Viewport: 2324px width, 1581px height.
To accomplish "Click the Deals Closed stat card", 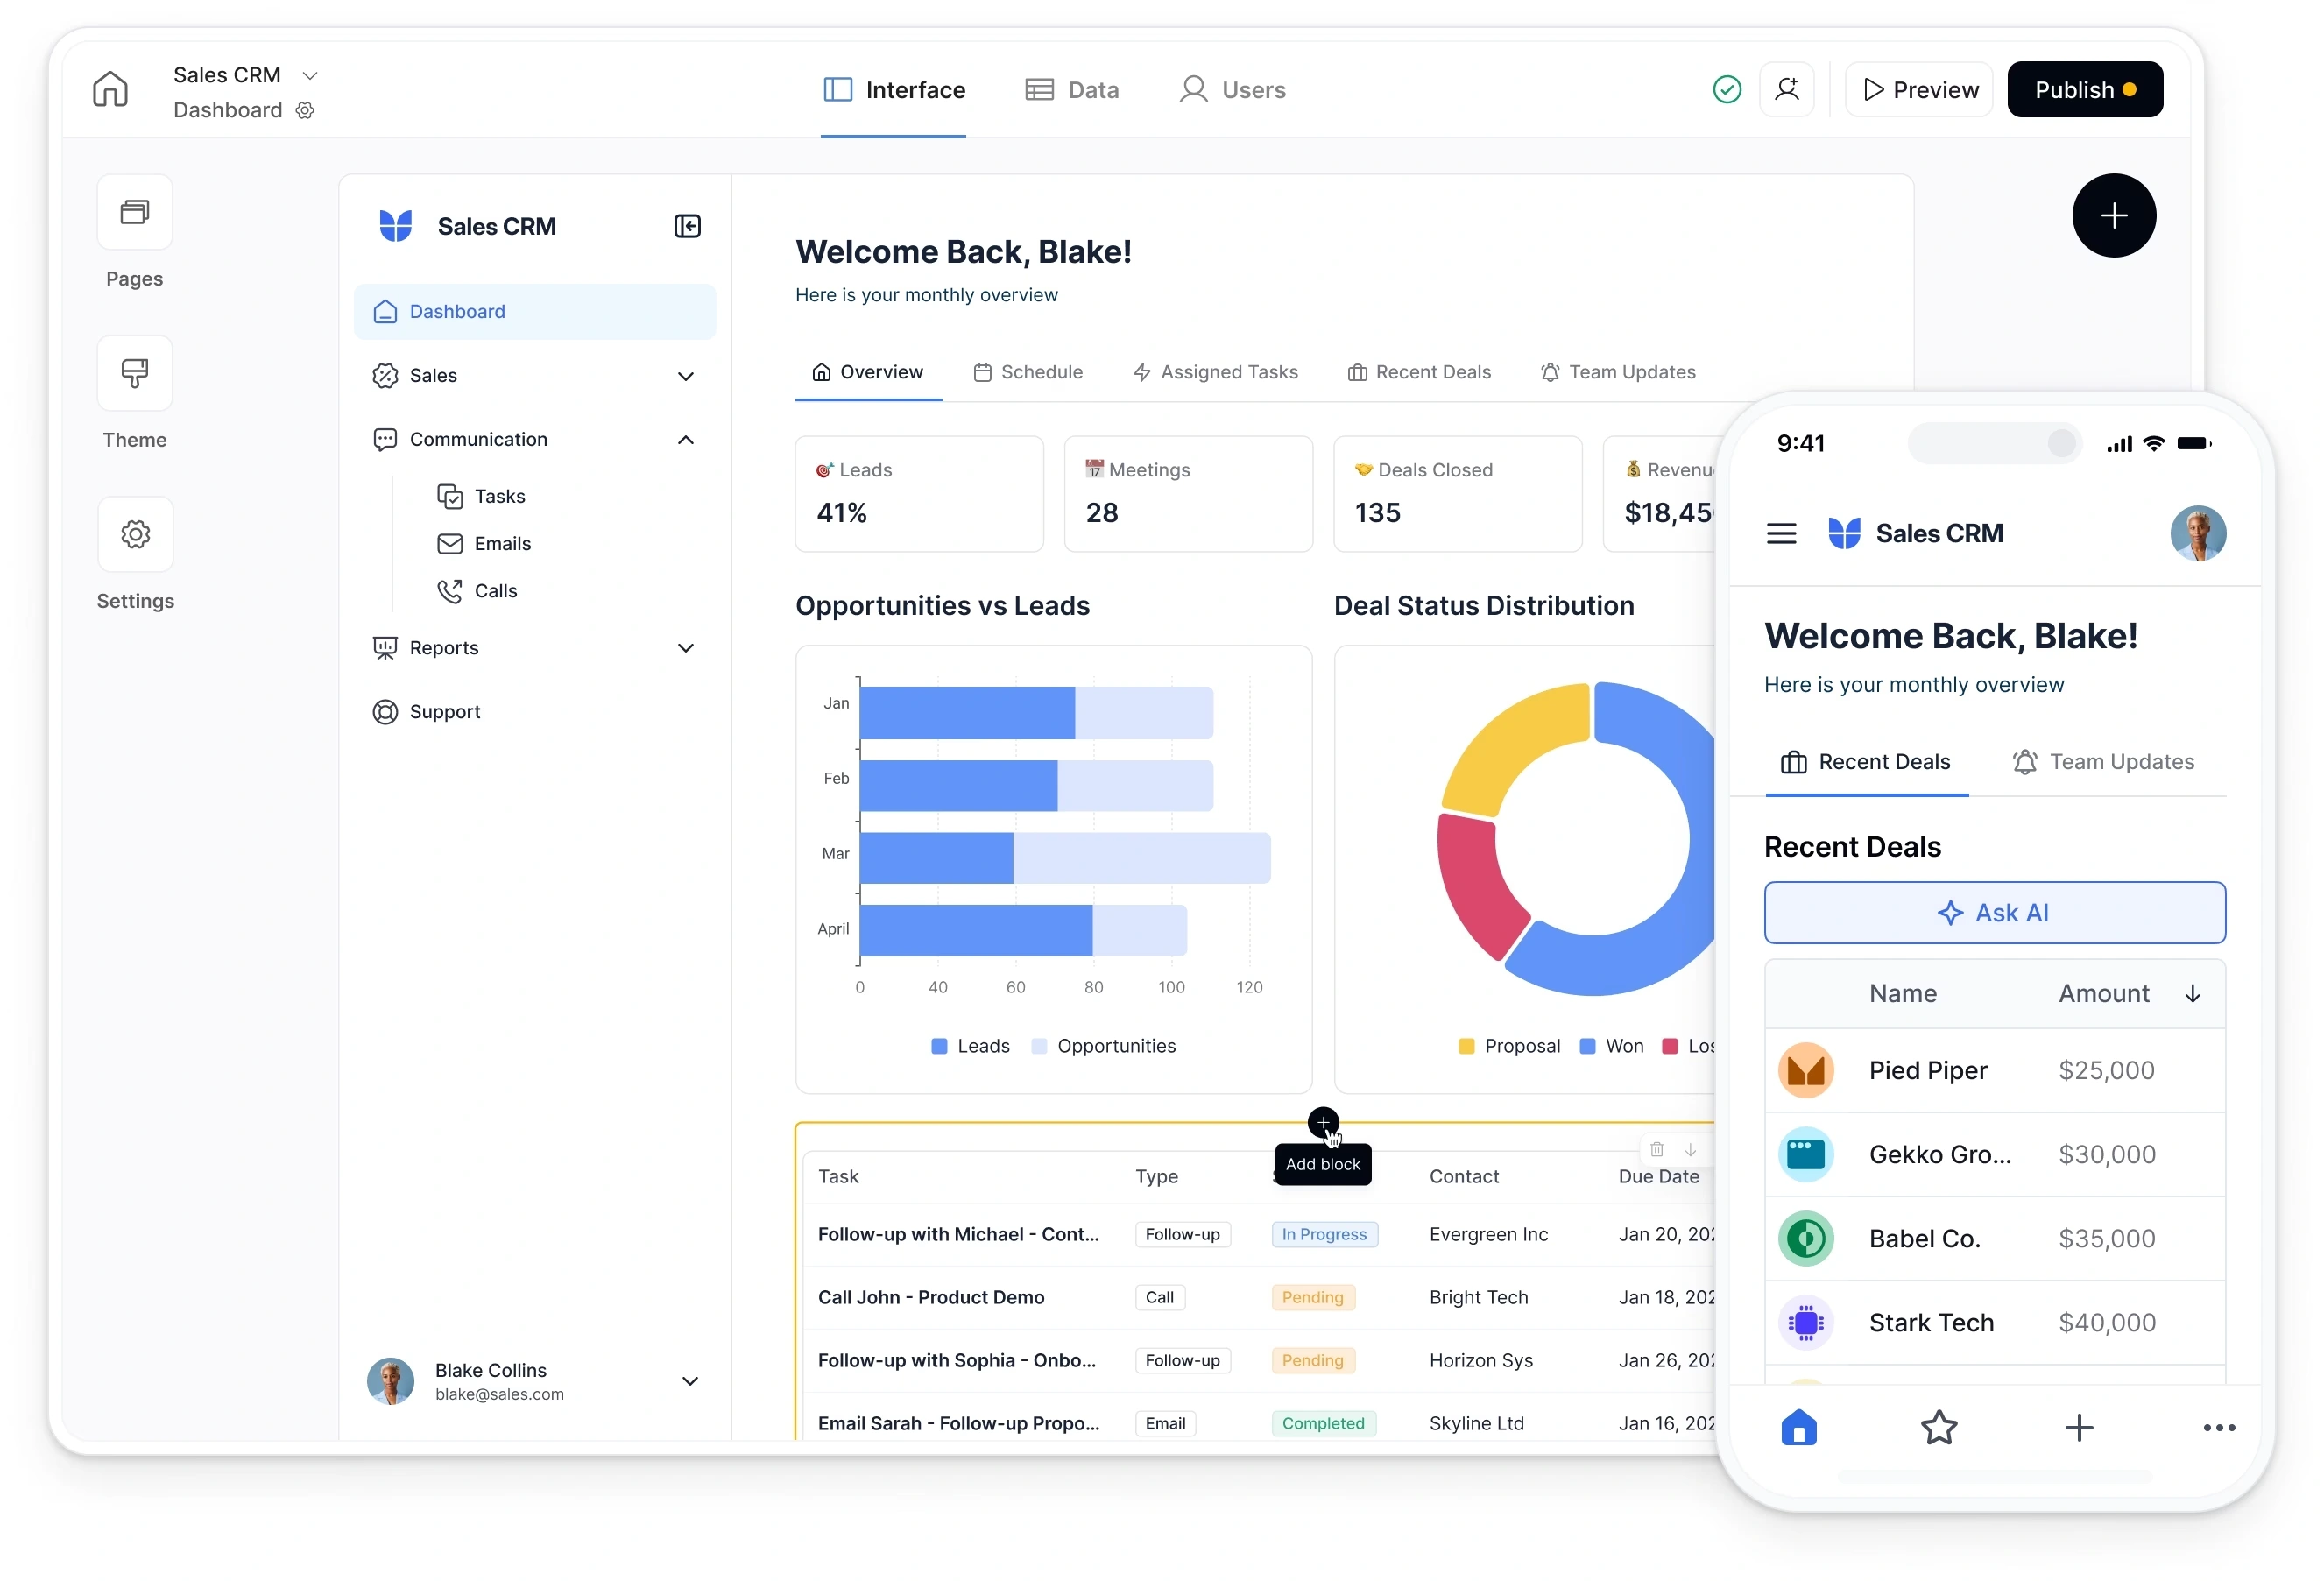I will (1458, 494).
